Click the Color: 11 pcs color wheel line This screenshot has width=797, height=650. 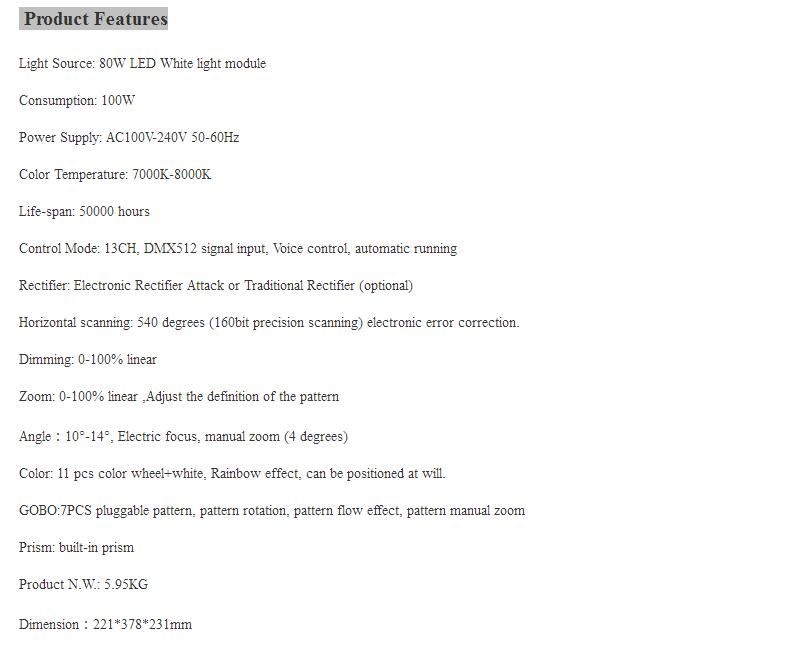[232, 474]
